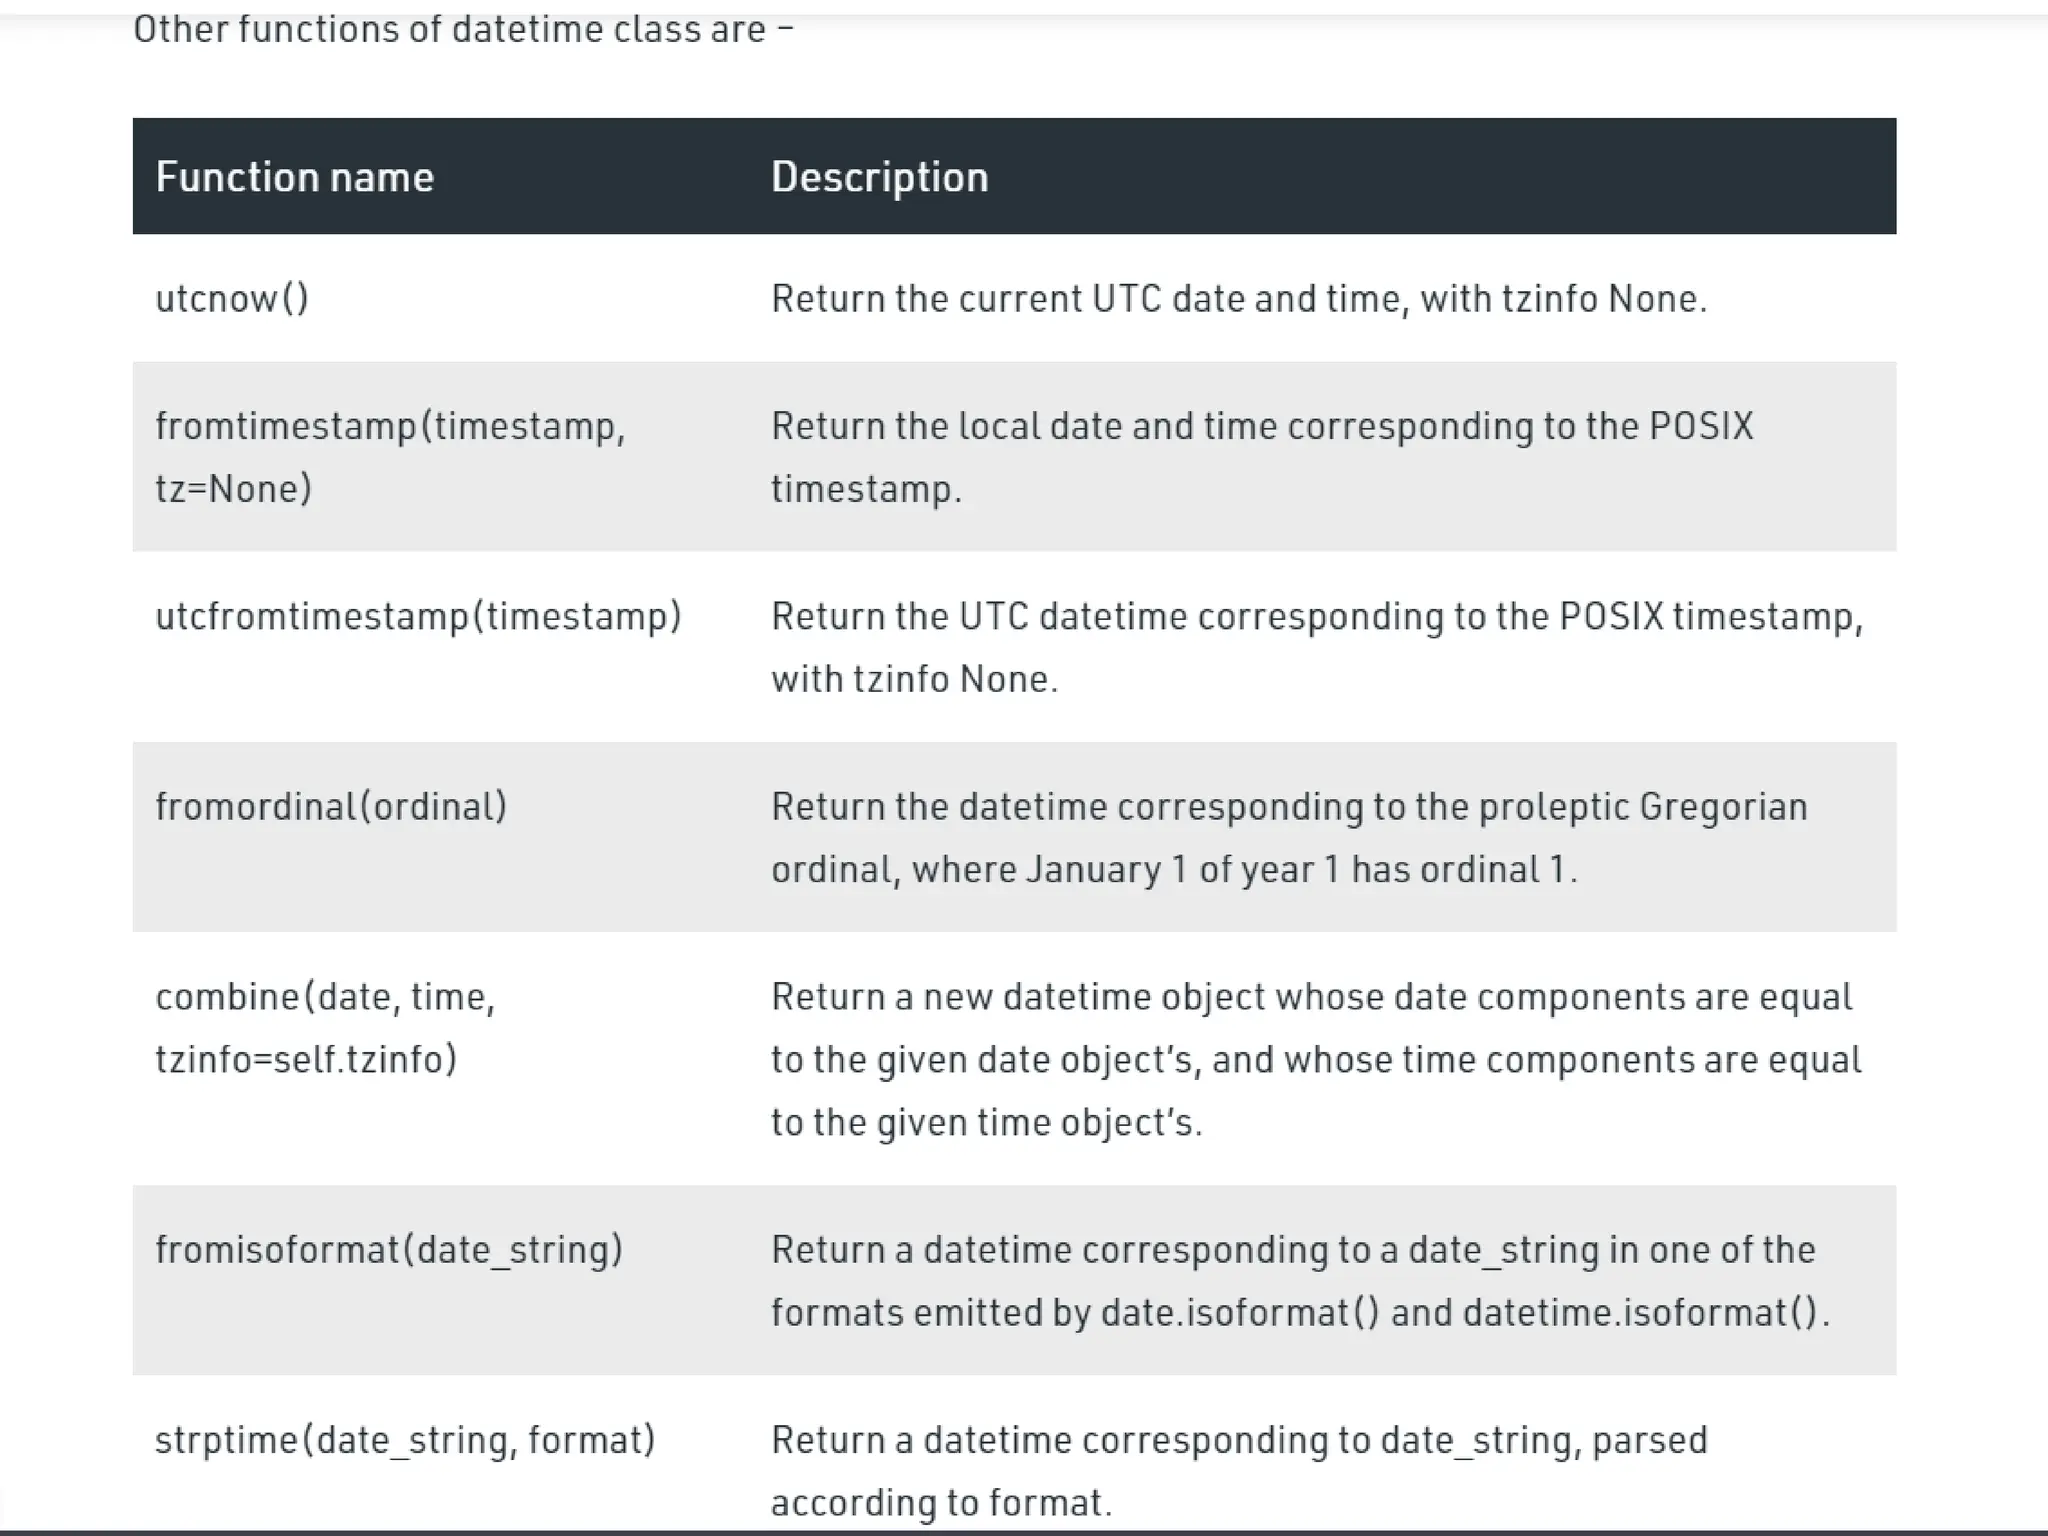2048x1536 pixels.
Task: Click the fromisoformat(date_string) function name
Action: [389, 1250]
